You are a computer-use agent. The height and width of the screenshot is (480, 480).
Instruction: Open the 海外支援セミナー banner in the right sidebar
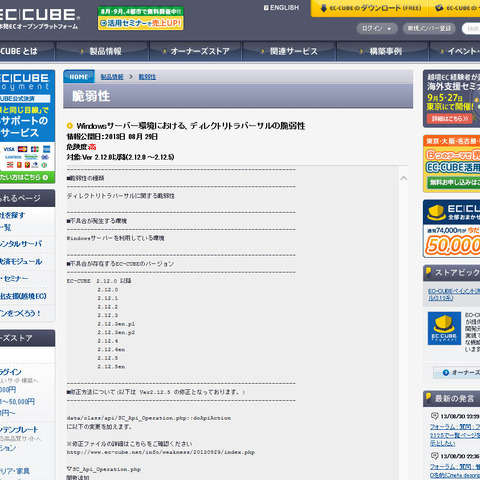pyautogui.click(x=451, y=98)
